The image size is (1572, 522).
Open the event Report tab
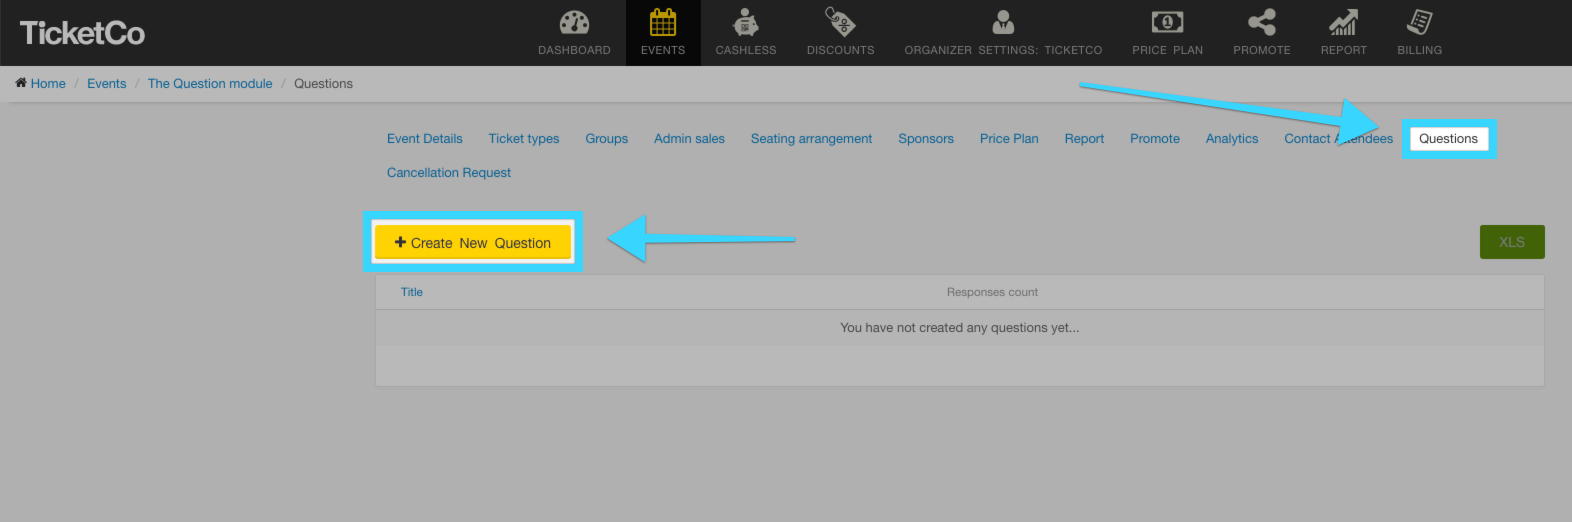(x=1084, y=139)
